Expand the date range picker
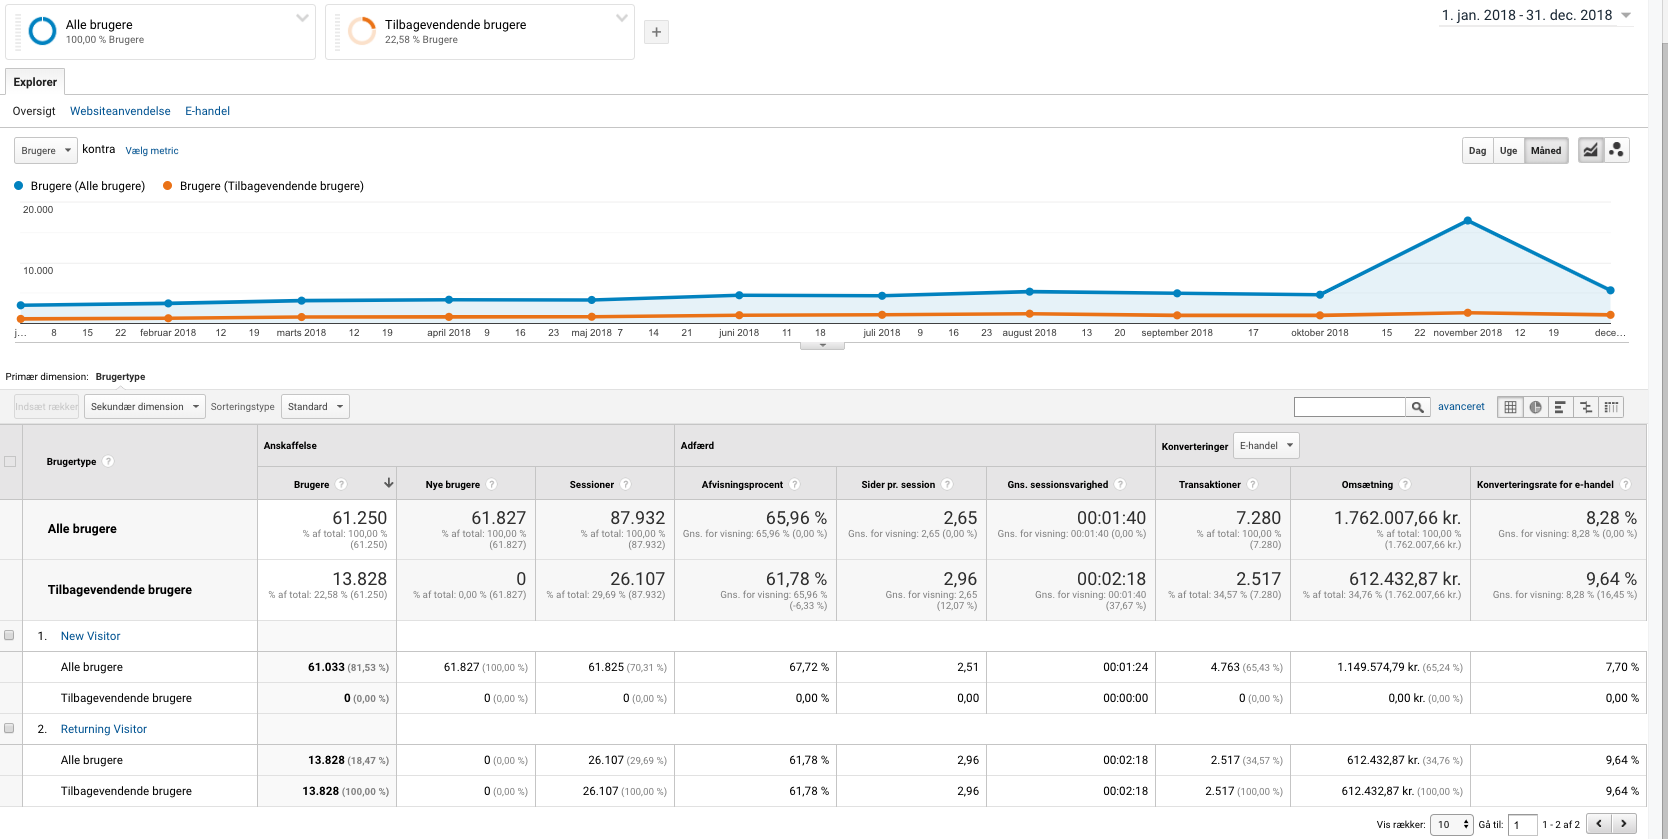Screen dimensions: 1668x839 point(1536,15)
